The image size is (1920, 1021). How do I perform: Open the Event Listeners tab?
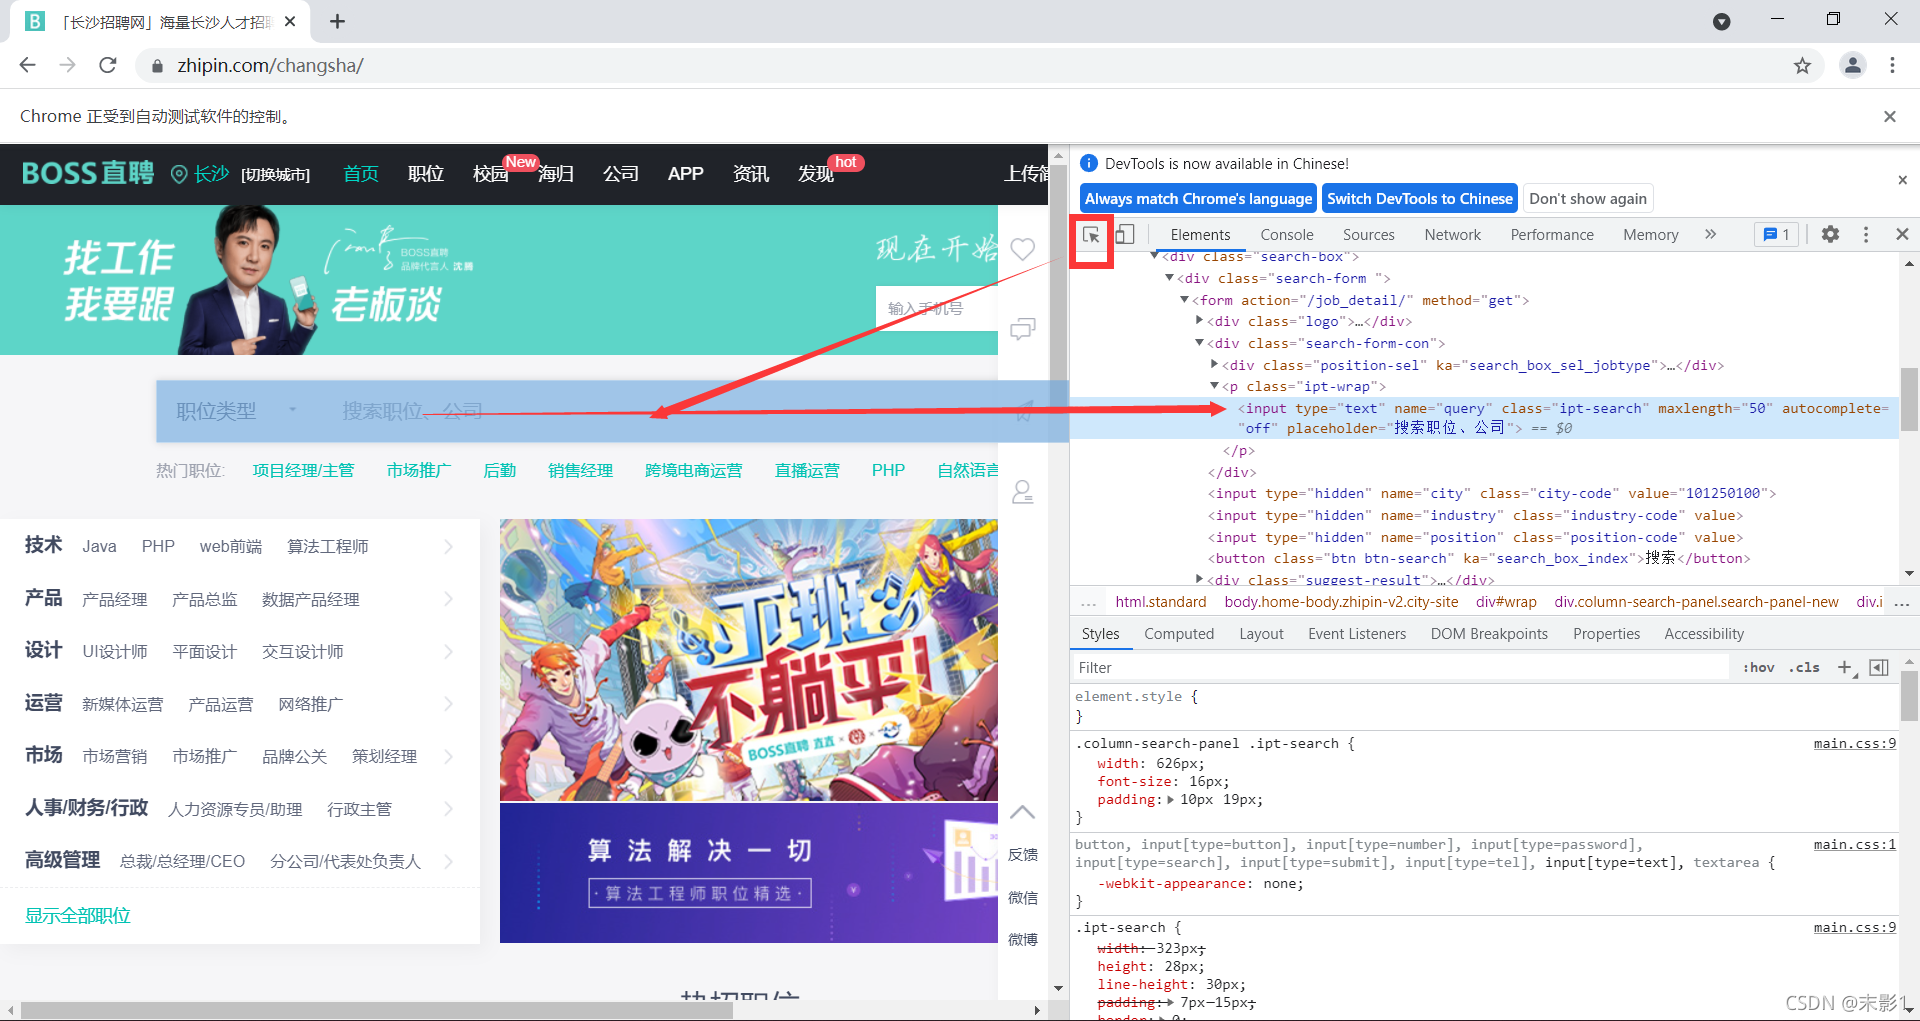[x=1357, y=634]
